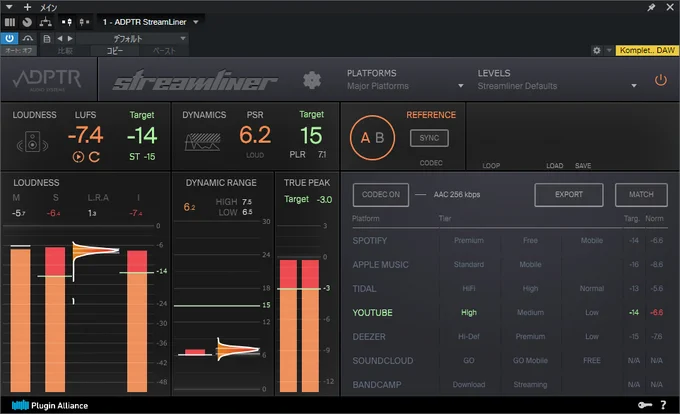The height and width of the screenshot is (414, 680).
Task: Close the plugin window with the X
Action: [x=670, y=7]
